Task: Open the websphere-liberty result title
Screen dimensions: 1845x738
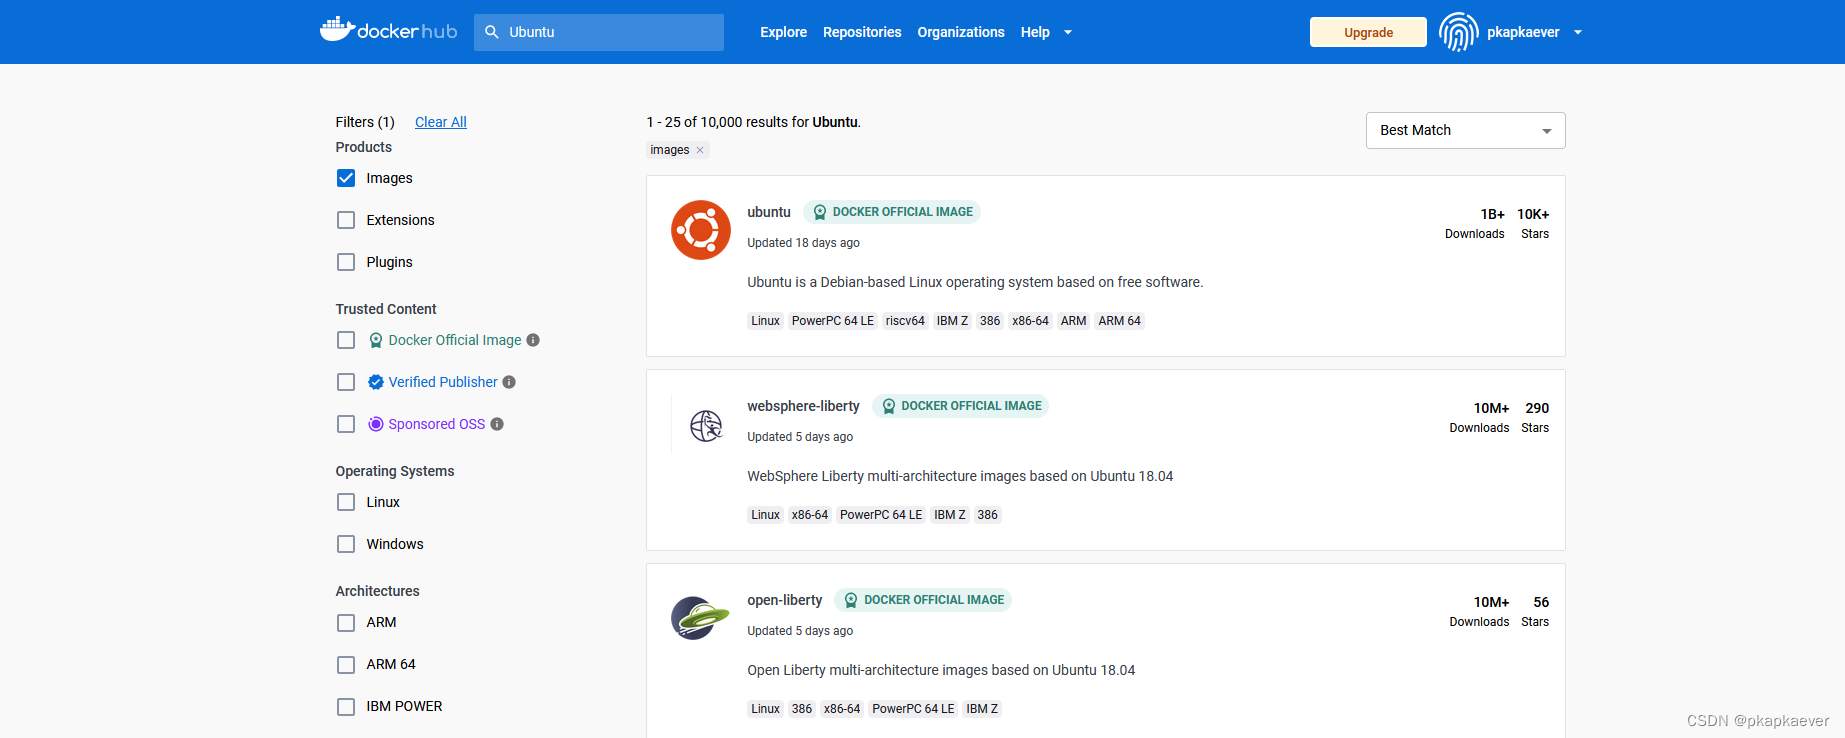Action: [803, 406]
